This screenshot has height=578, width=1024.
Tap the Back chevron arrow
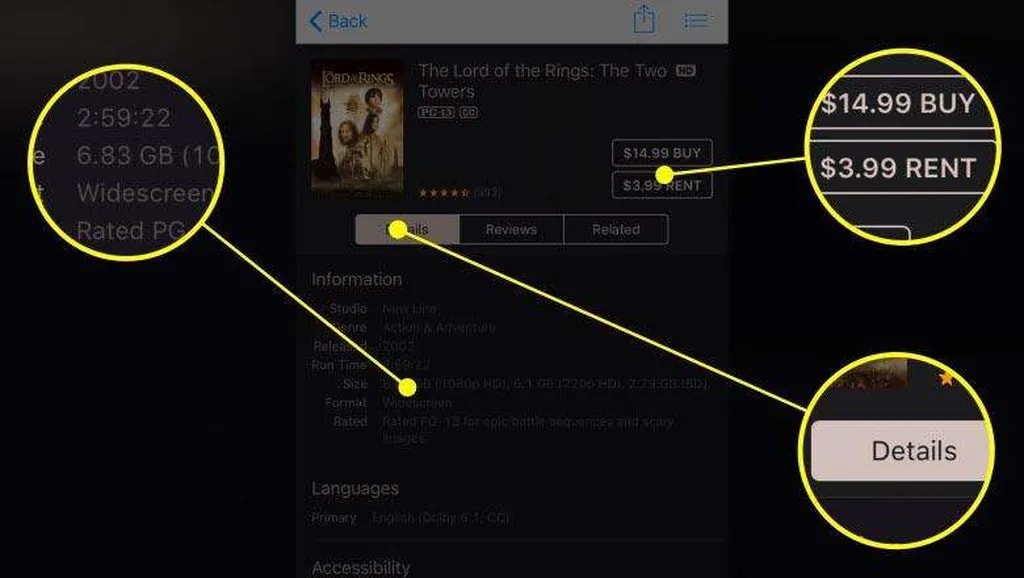tap(315, 21)
